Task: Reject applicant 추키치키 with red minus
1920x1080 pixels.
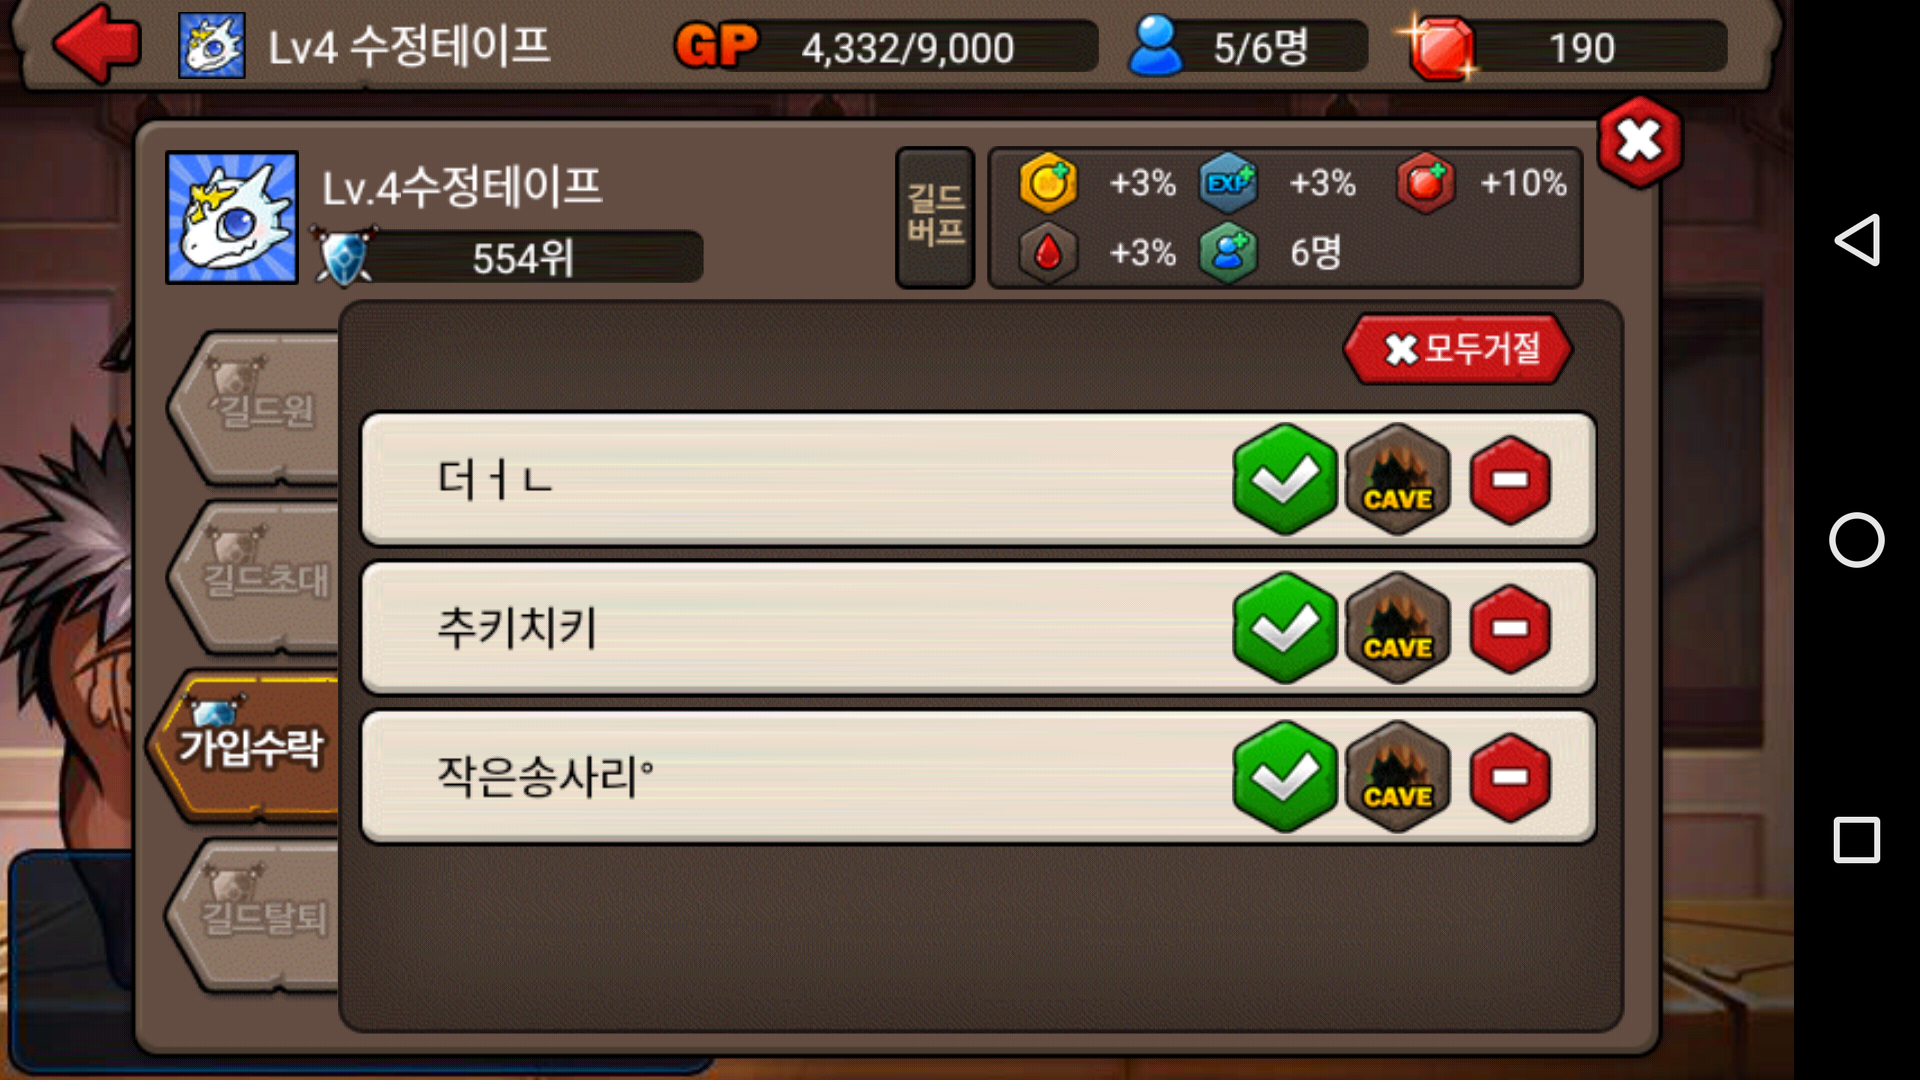Action: point(1510,629)
